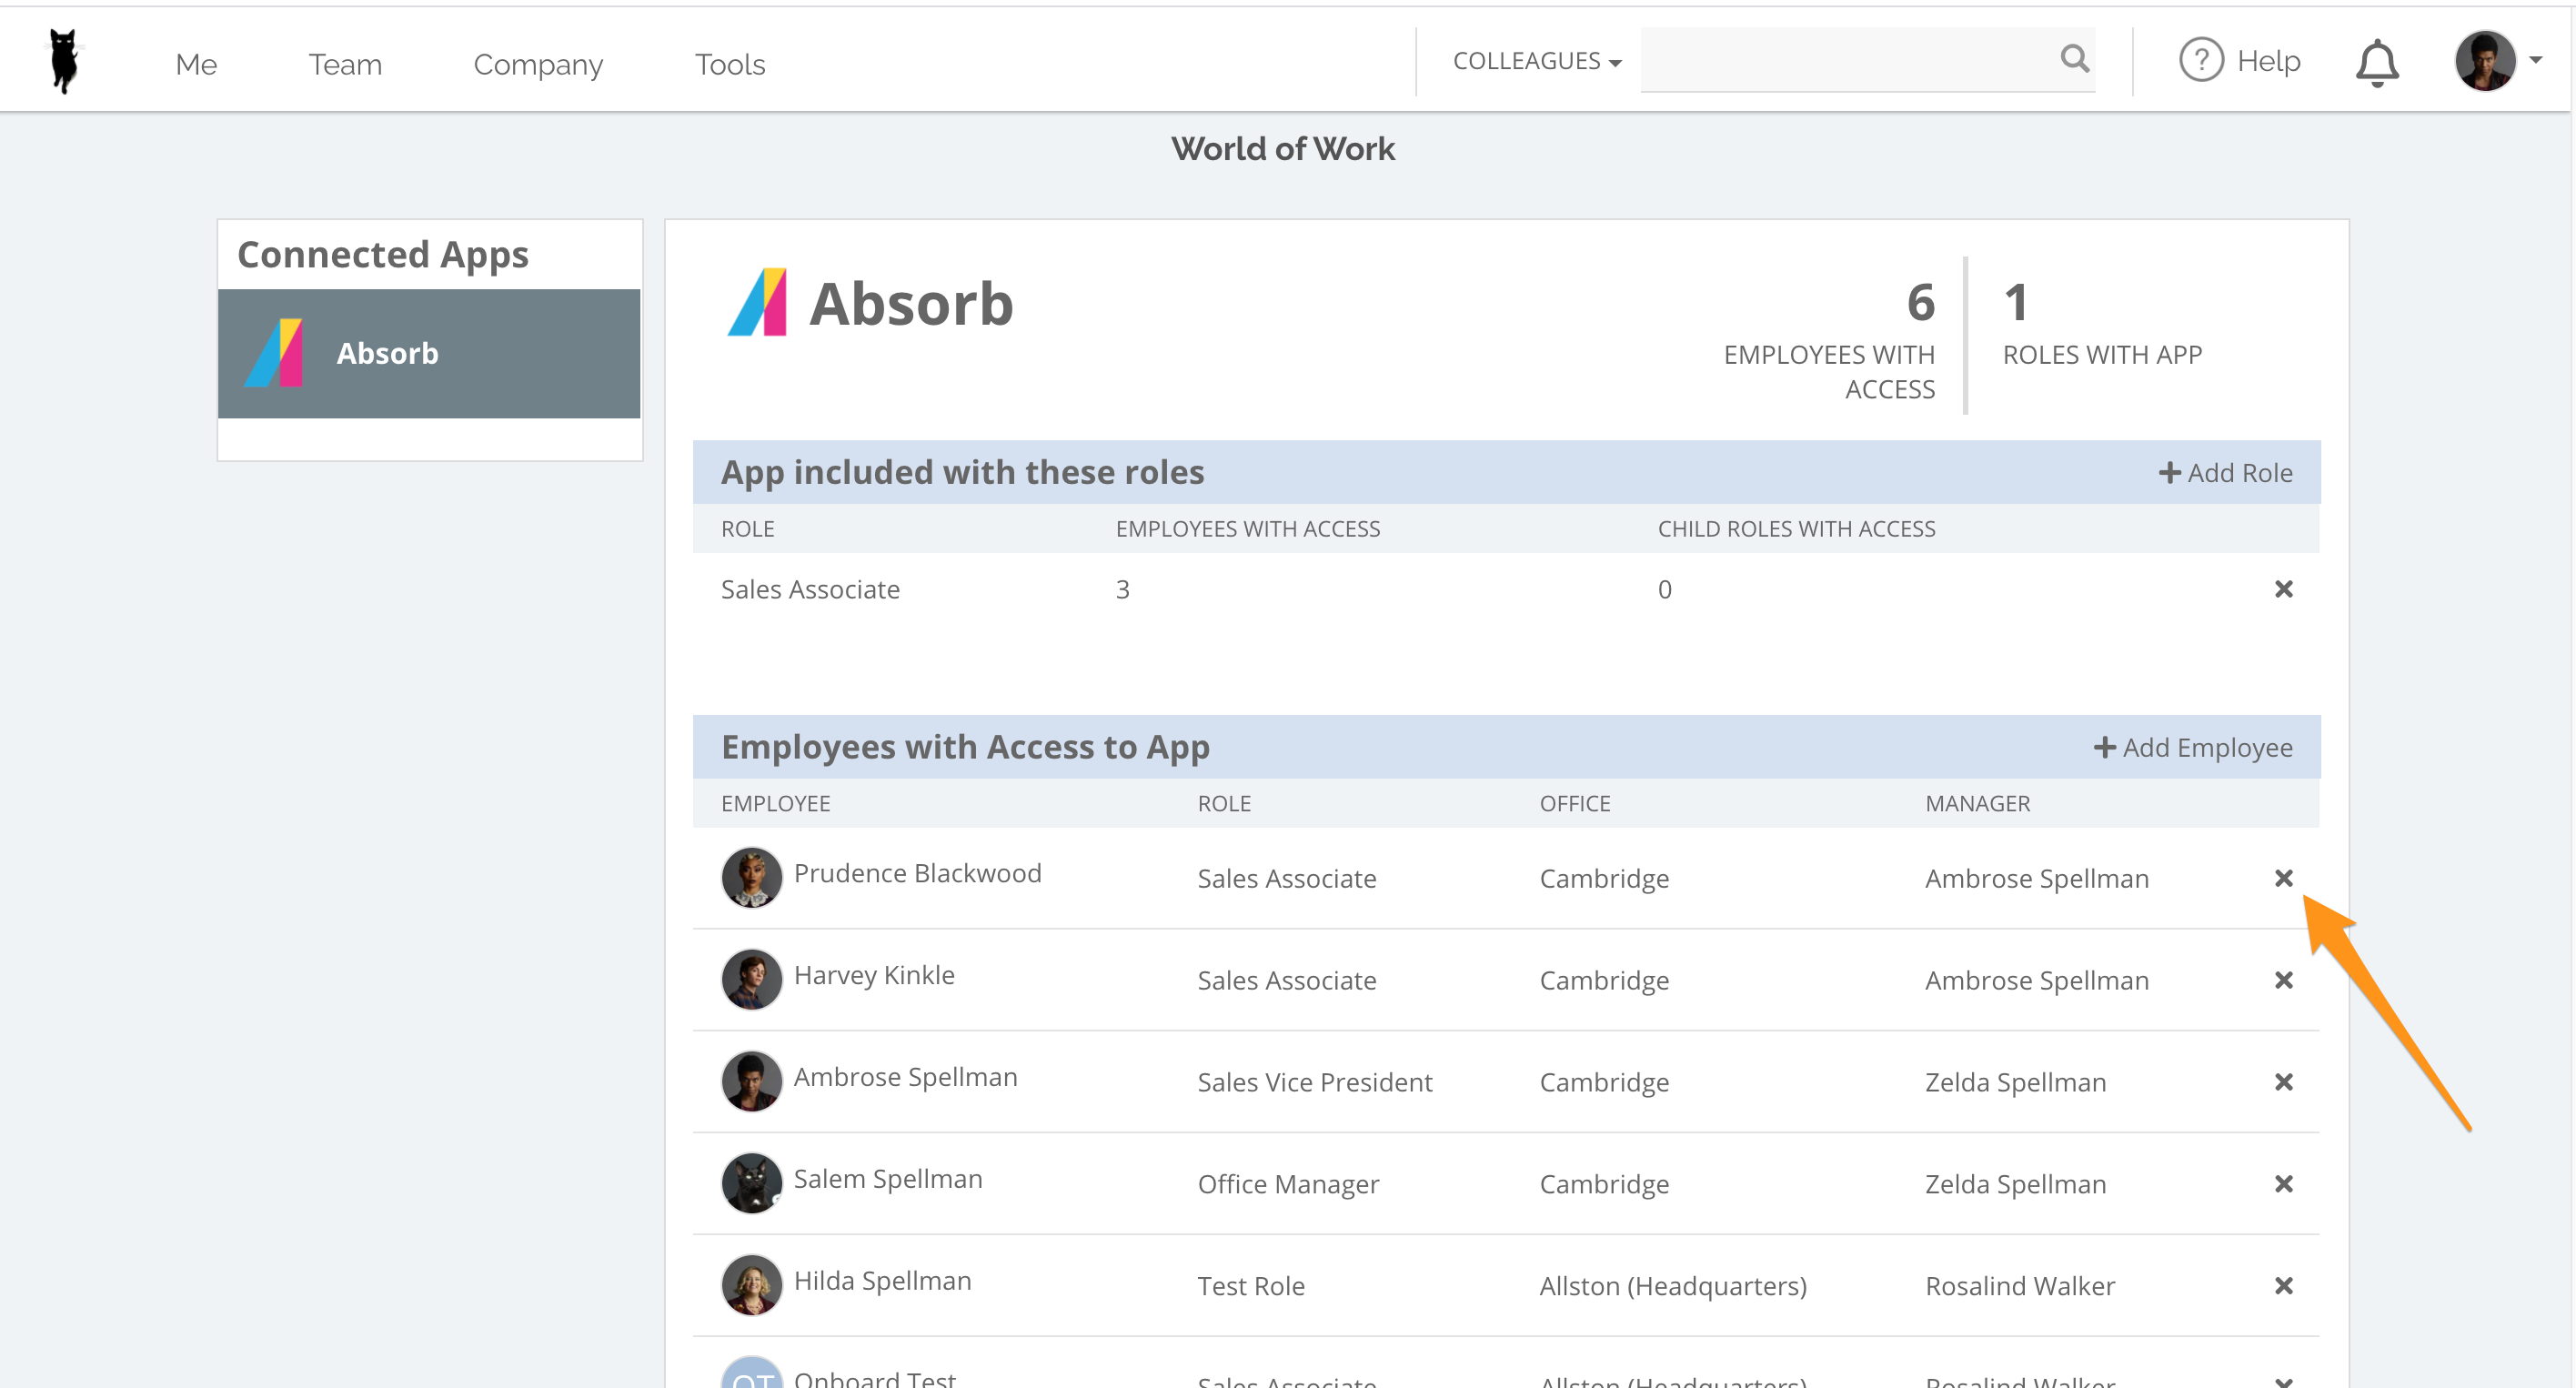
Task: Open the Team menu
Action: (x=345, y=64)
